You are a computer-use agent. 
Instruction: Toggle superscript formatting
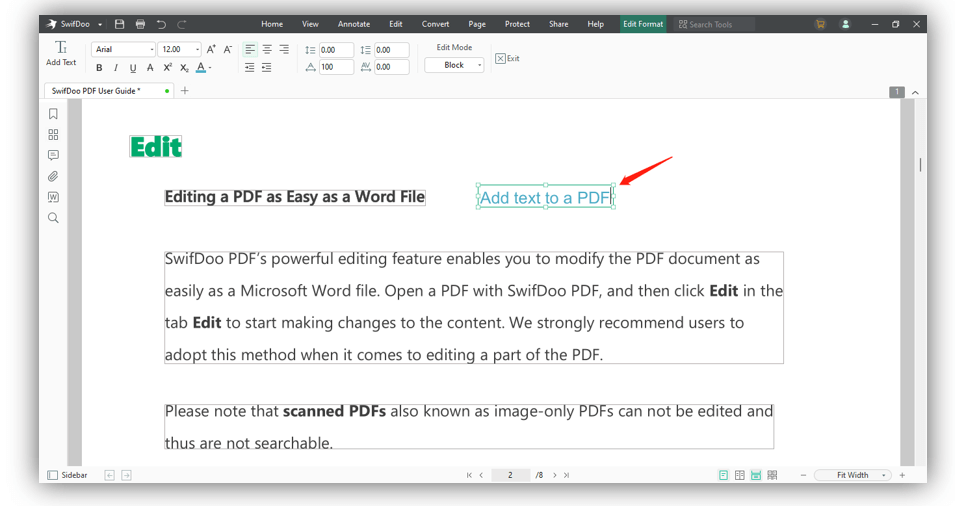[167, 68]
